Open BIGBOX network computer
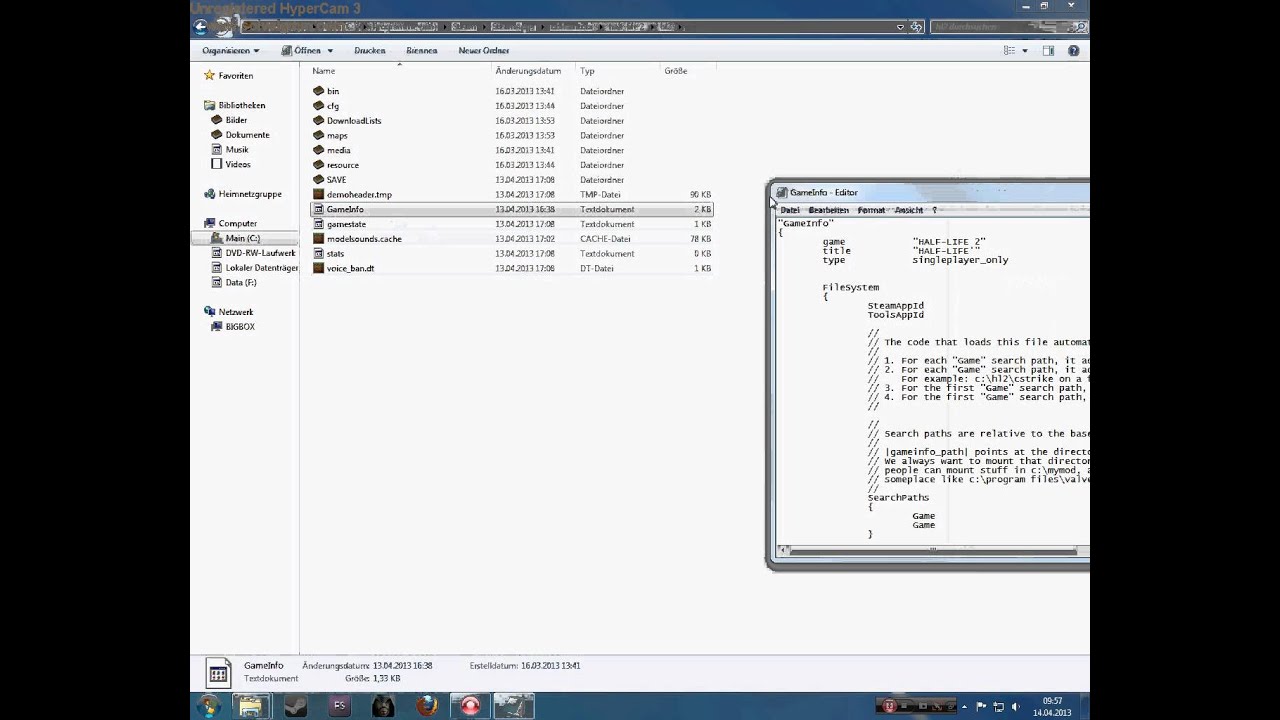Viewport: 1280px width, 720px height. (x=240, y=327)
